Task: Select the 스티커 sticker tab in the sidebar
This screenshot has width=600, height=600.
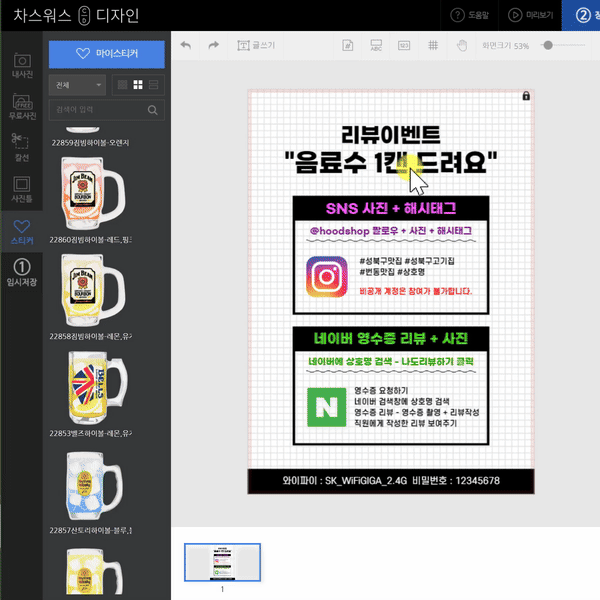Action: 22,232
